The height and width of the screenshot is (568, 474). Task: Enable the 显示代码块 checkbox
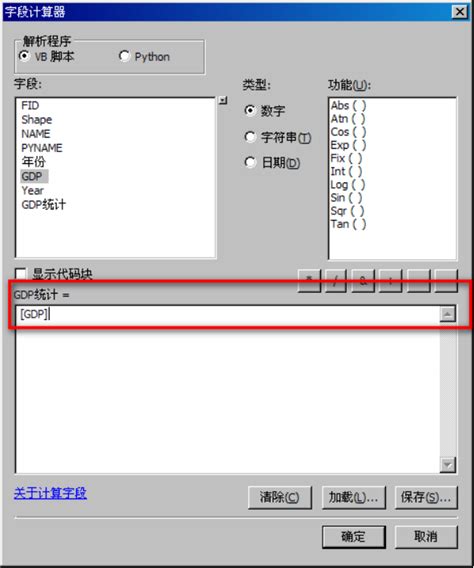point(21,274)
